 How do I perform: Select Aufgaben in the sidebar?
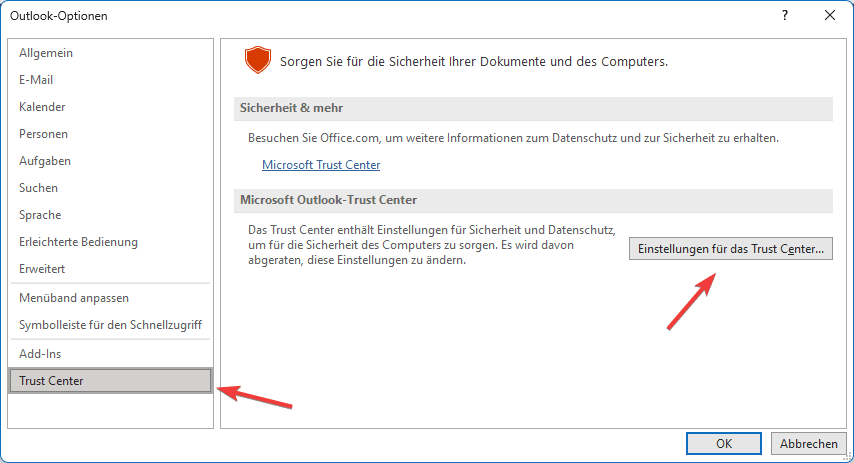click(45, 161)
